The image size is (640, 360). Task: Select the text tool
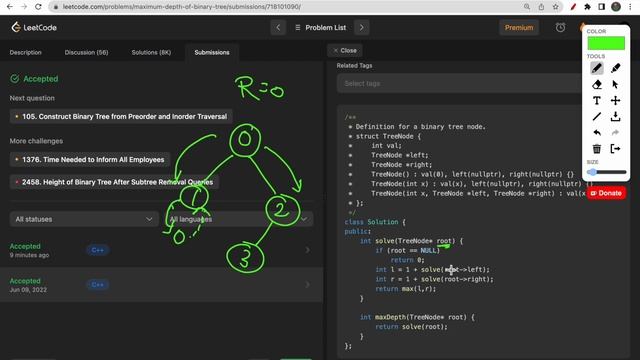[x=597, y=100]
